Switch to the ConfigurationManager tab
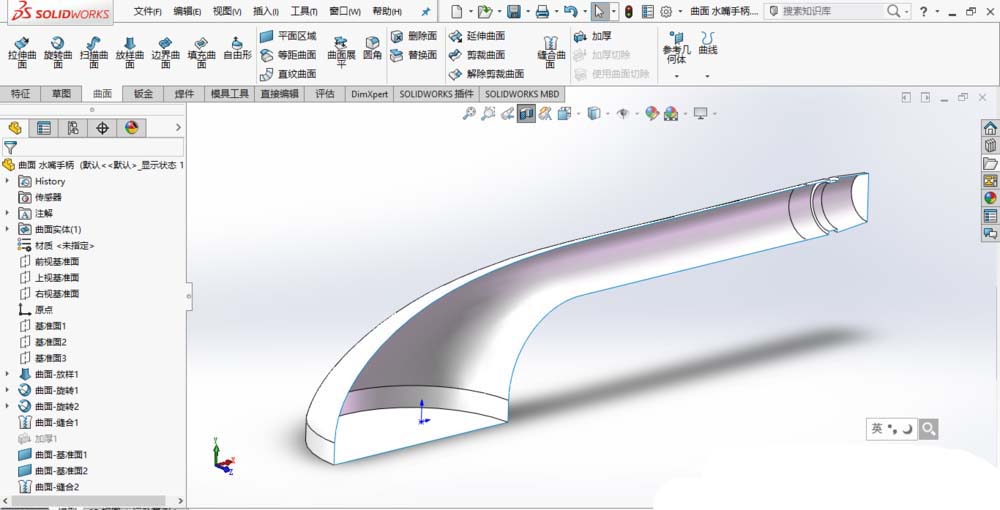Image resolution: width=1000 pixels, height=510 pixels. click(x=73, y=128)
